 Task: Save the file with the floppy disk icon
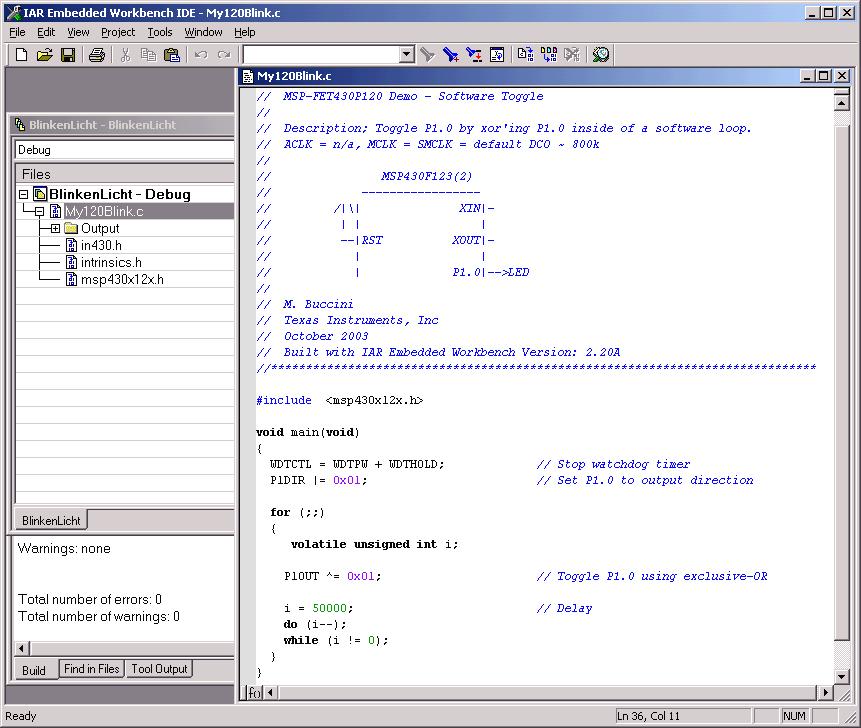[68, 54]
